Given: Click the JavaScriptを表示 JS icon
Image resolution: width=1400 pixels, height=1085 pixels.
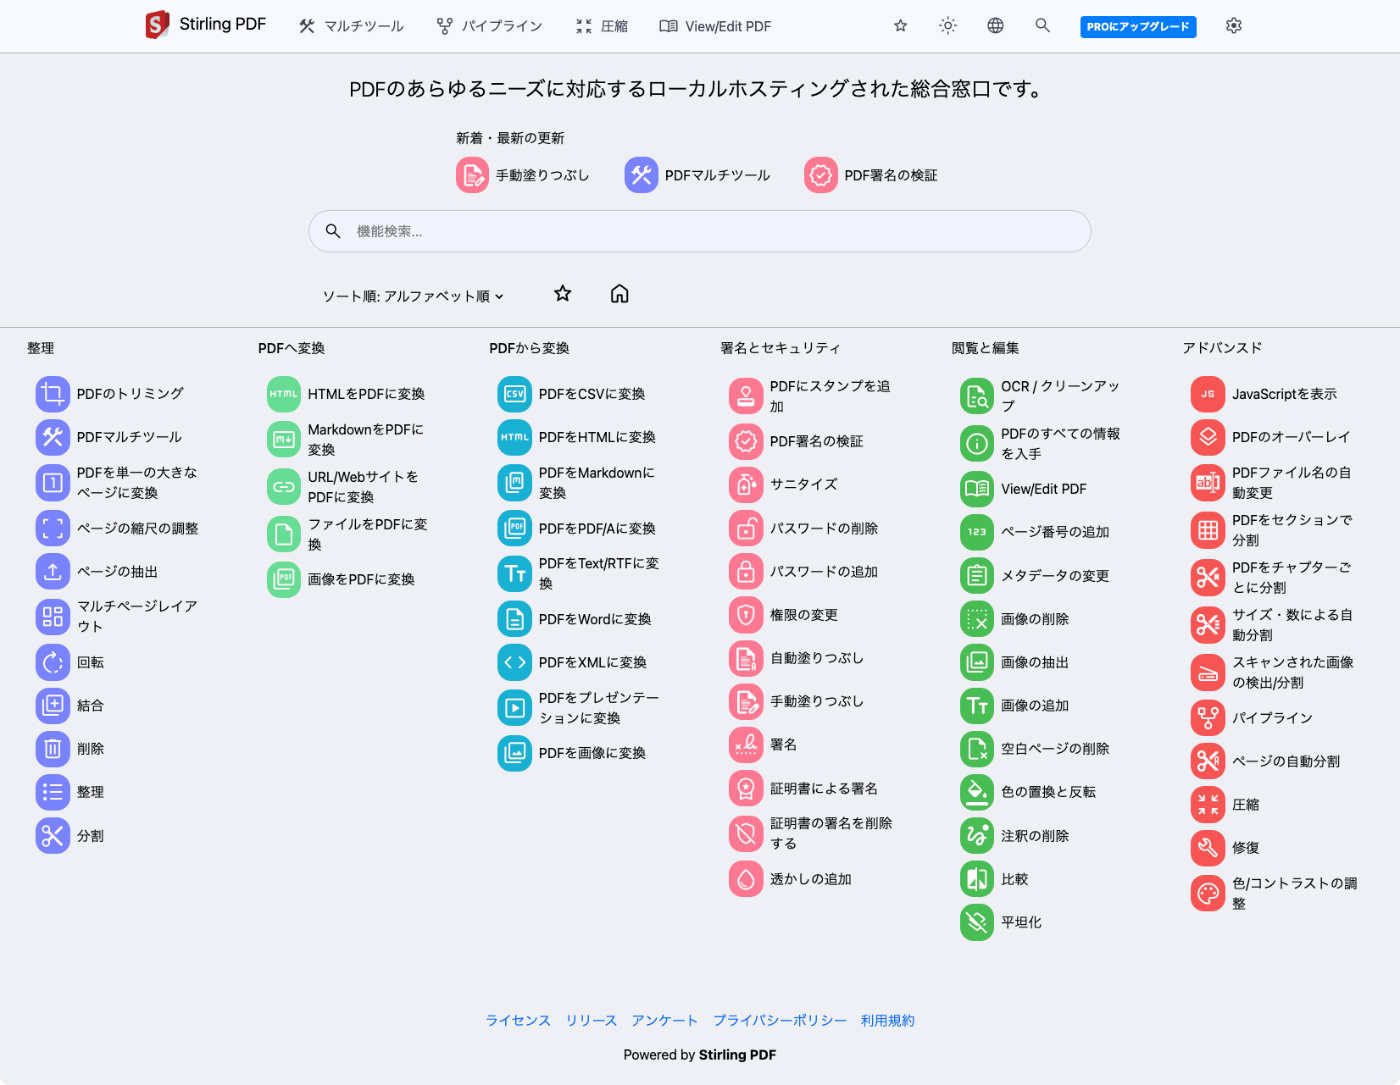Looking at the screenshot, I should pyautogui.click(x=1208, y=394).
